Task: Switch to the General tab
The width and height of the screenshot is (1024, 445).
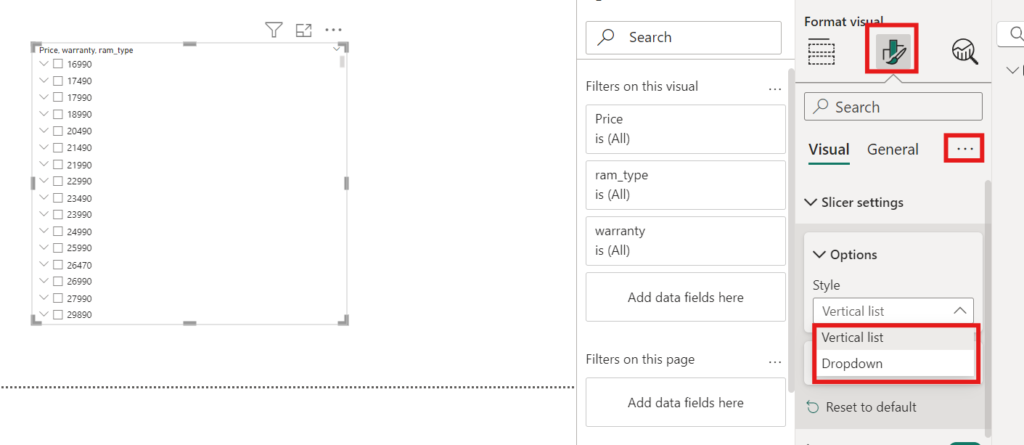Action: coord(893,150)
